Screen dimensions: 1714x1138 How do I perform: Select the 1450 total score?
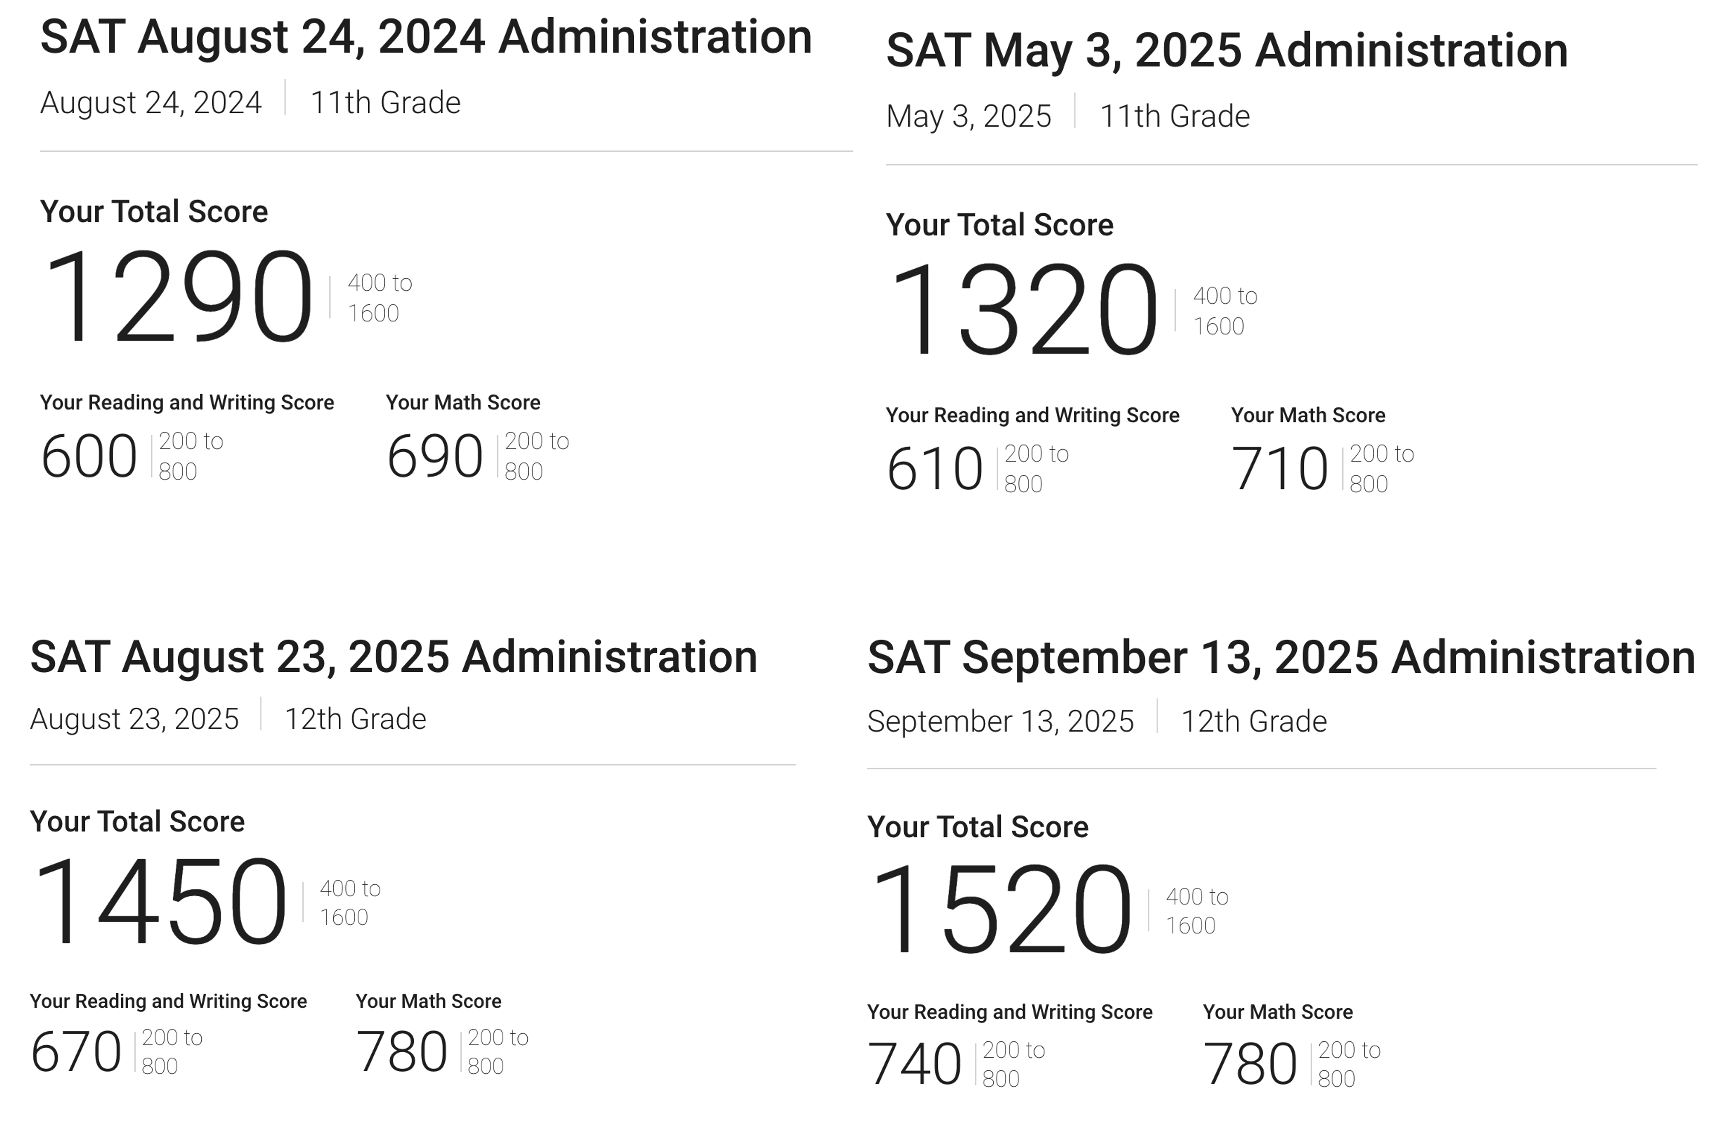coord(160,901)
